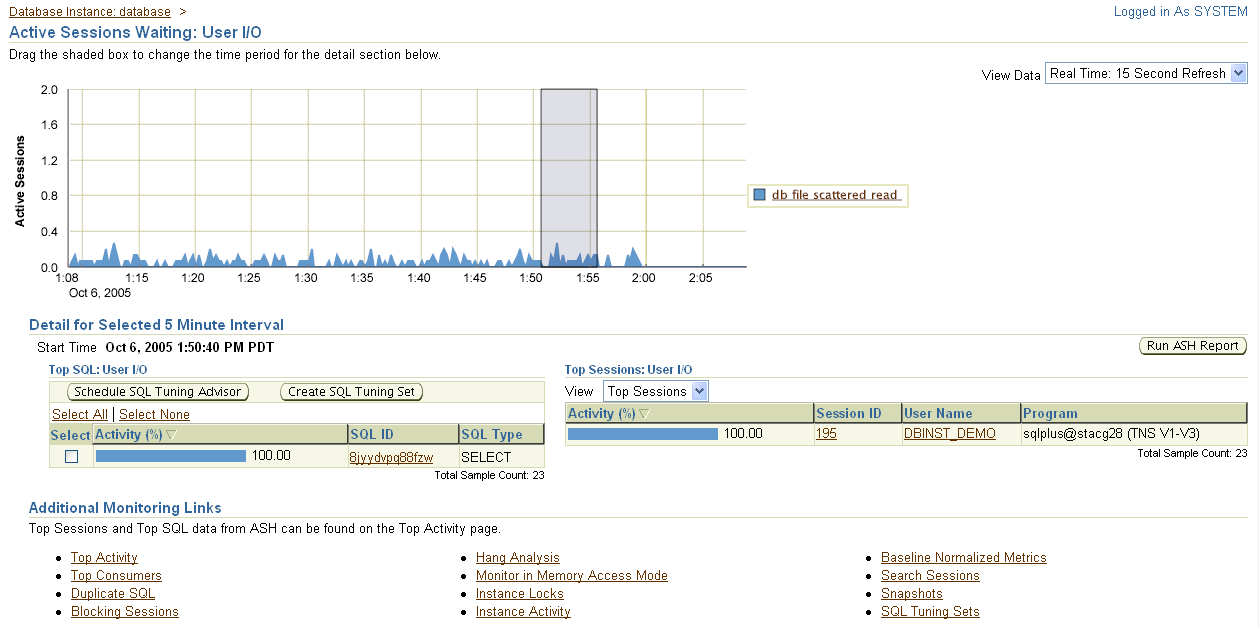Click Create SQL Tuning Set
1259x627 pixels.
353,392
